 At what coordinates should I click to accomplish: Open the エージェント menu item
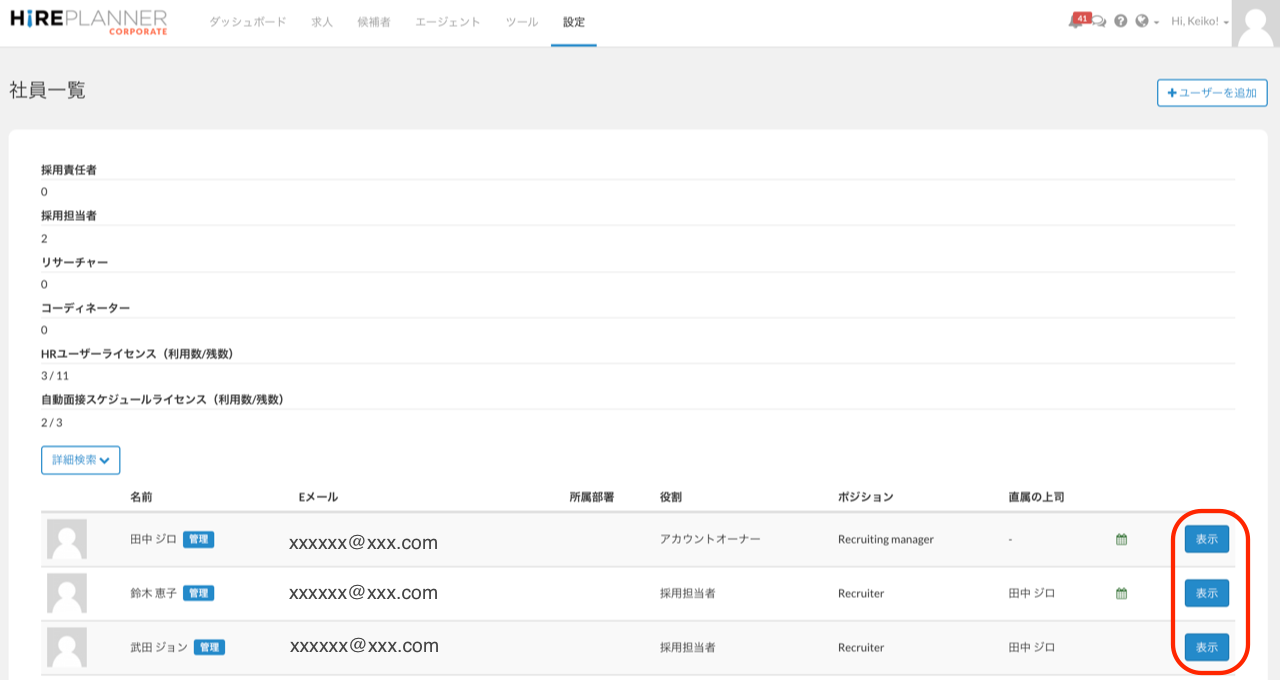pos(447,22)
